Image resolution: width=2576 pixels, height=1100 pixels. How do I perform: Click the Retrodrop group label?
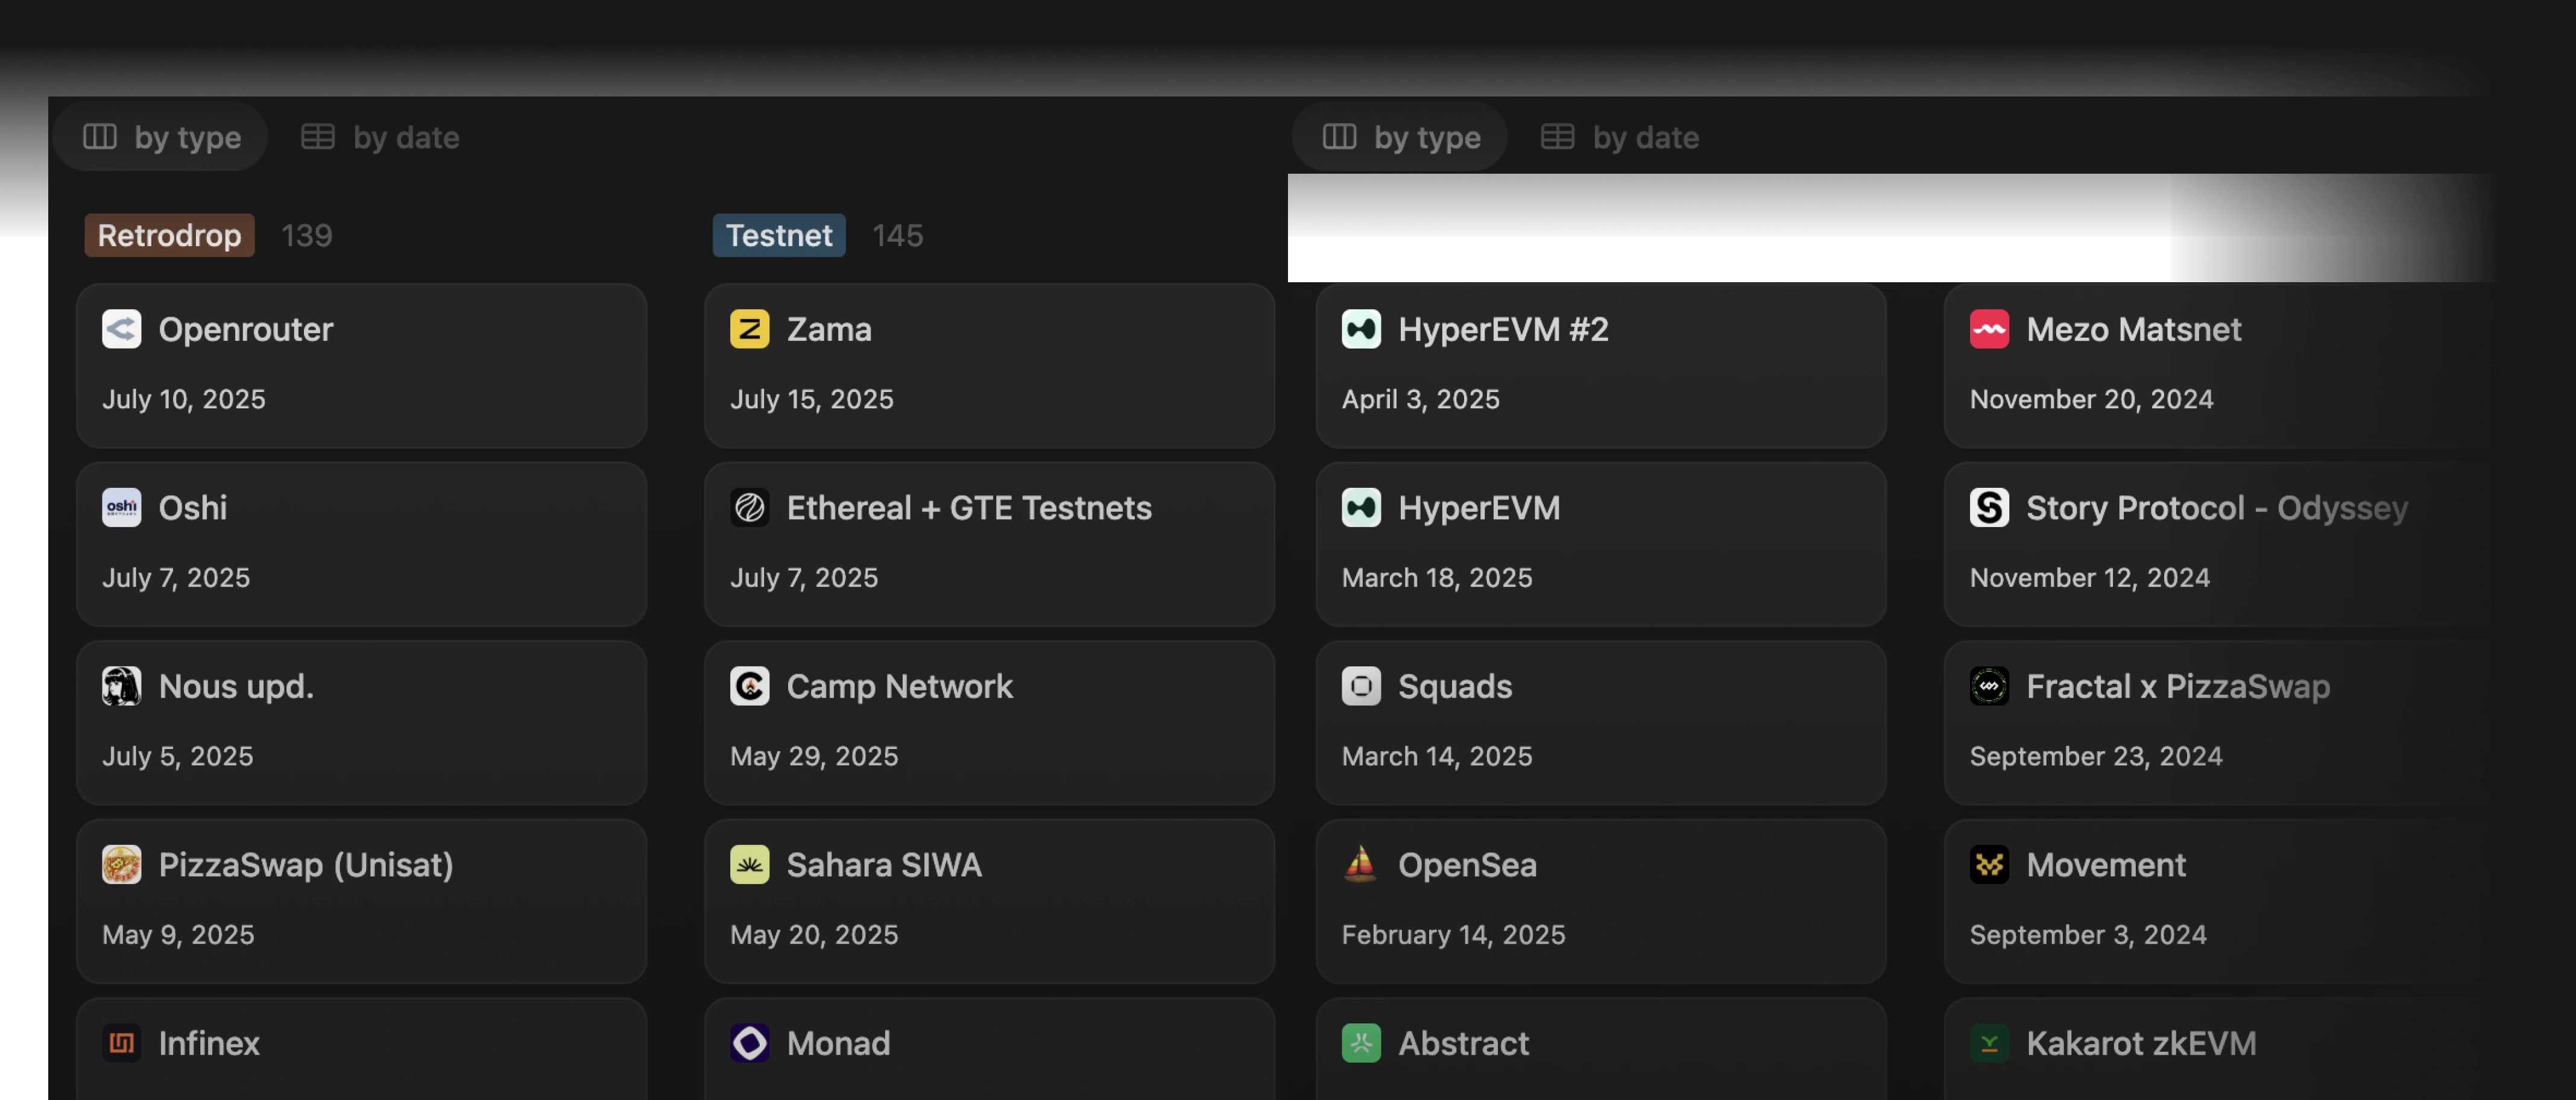click(x=169, y=235)
